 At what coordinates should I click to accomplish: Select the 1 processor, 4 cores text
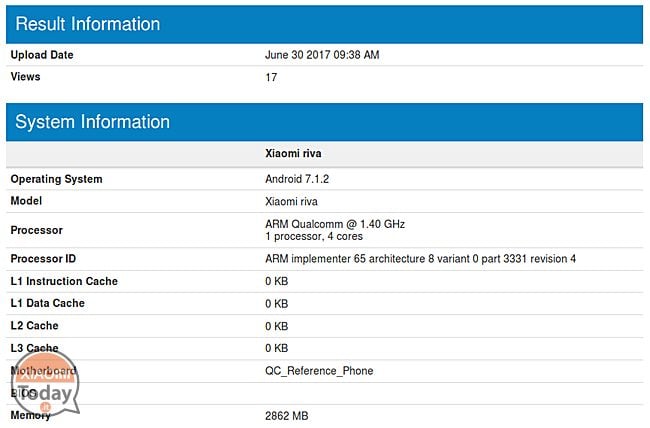tap(314, 236)
